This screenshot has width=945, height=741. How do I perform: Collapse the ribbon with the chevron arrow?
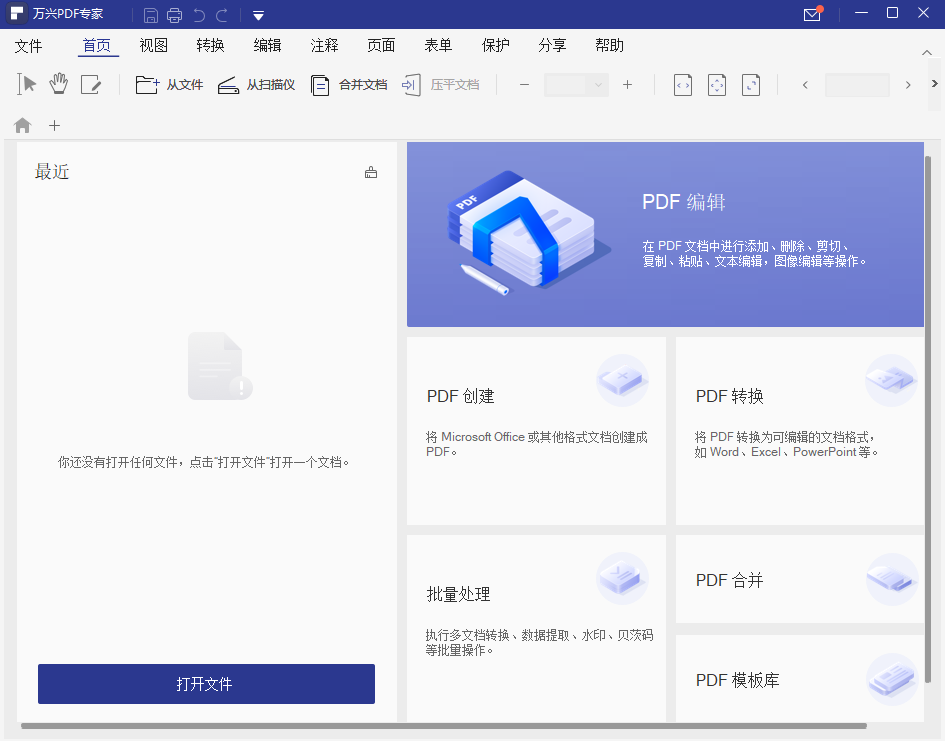[926, 52]
